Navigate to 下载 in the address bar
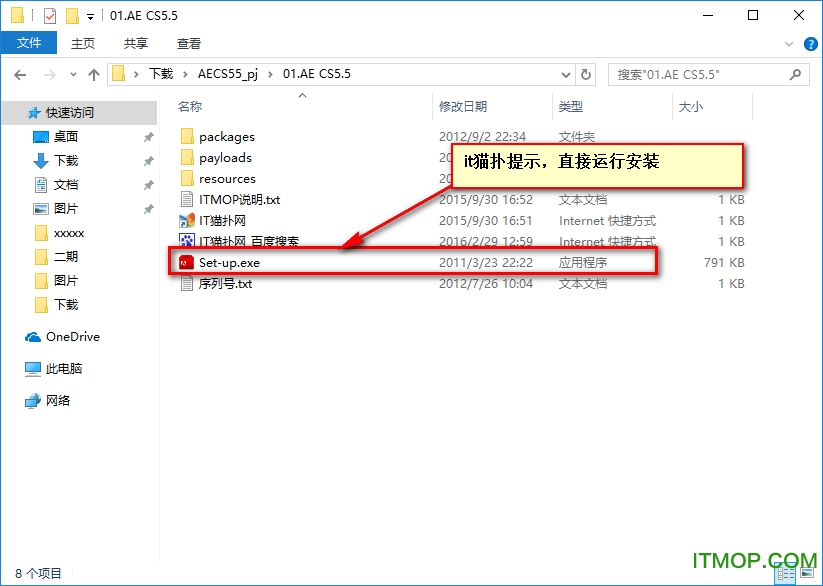This screenshot has height=586, width=823. [x=161, y=74]
